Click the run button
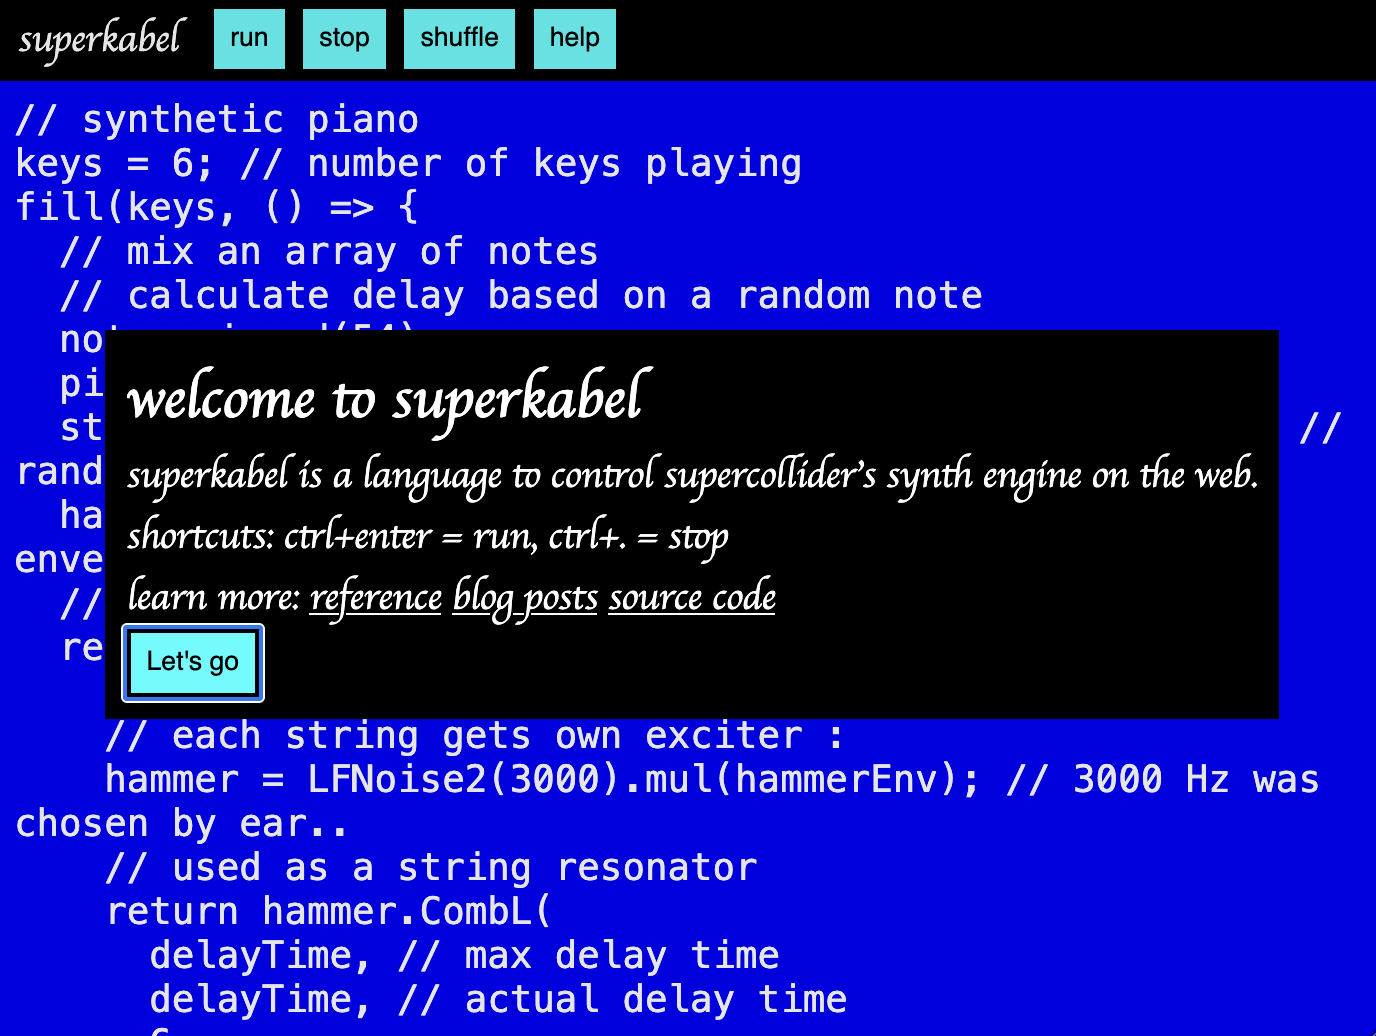The height and width of the screenshot is (1036, 1376). tap(249, 39)
